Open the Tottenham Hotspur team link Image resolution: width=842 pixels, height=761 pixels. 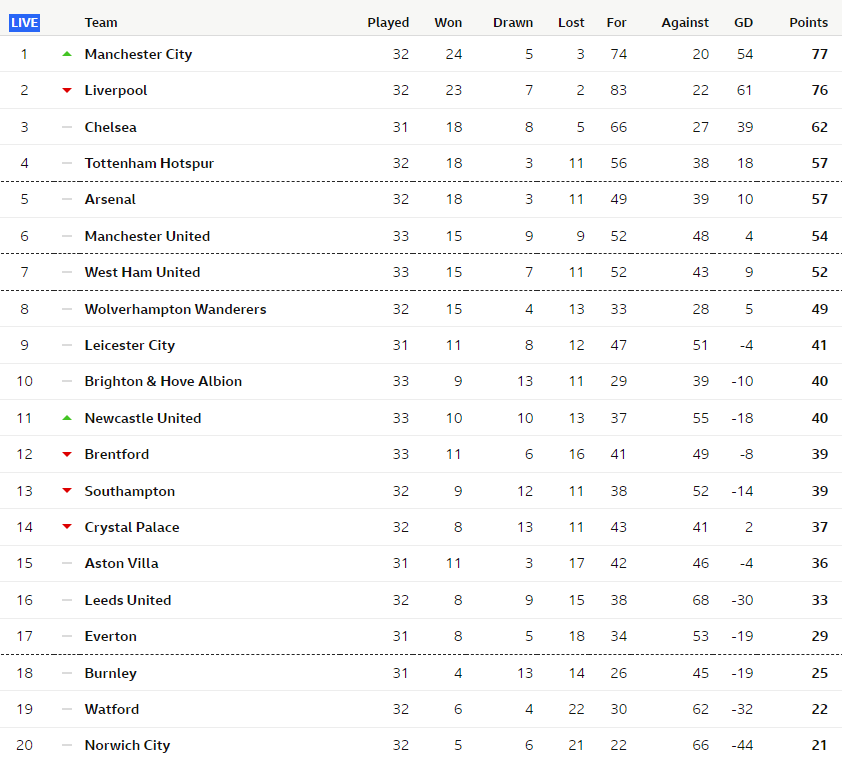pyautogui.click(x=149, y=163)
